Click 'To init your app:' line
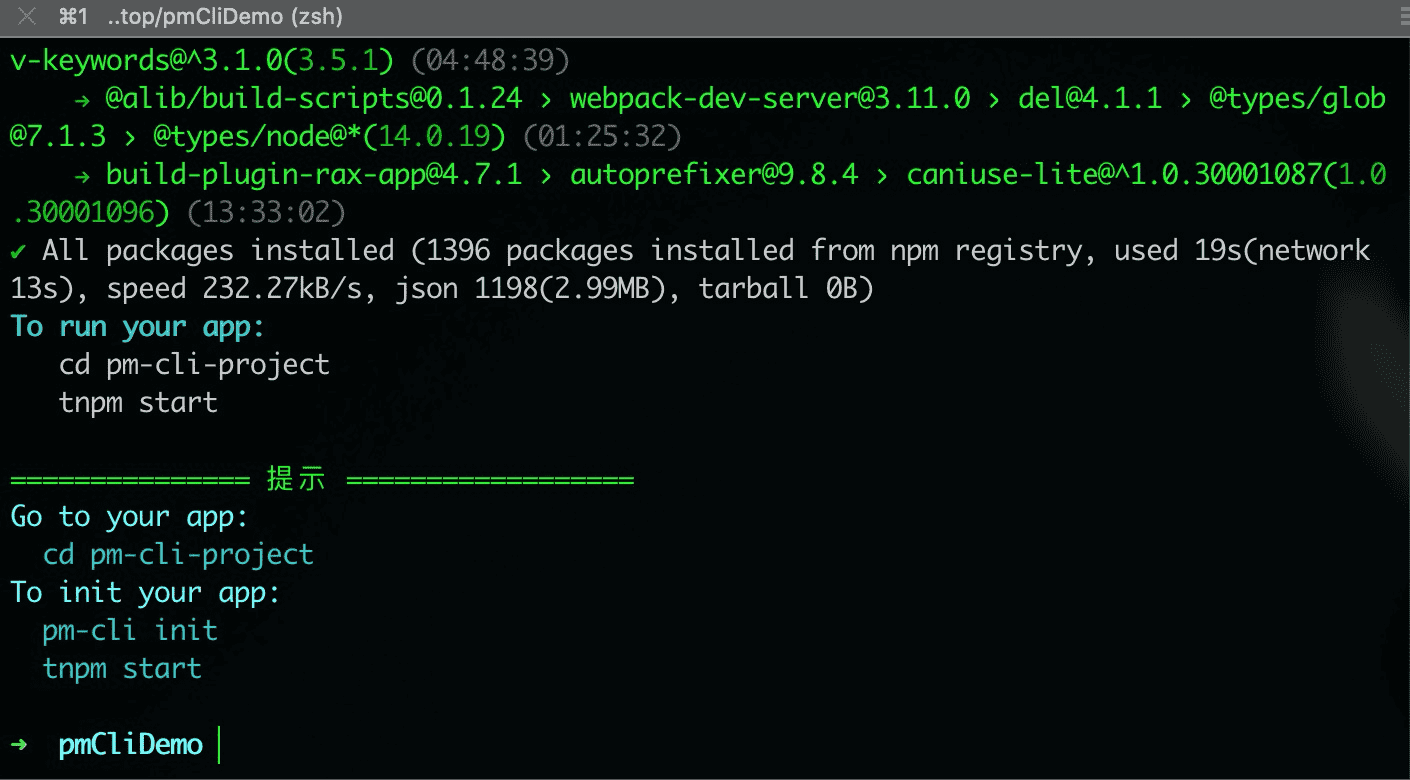 pyautogui.click(x=146, y=593)
